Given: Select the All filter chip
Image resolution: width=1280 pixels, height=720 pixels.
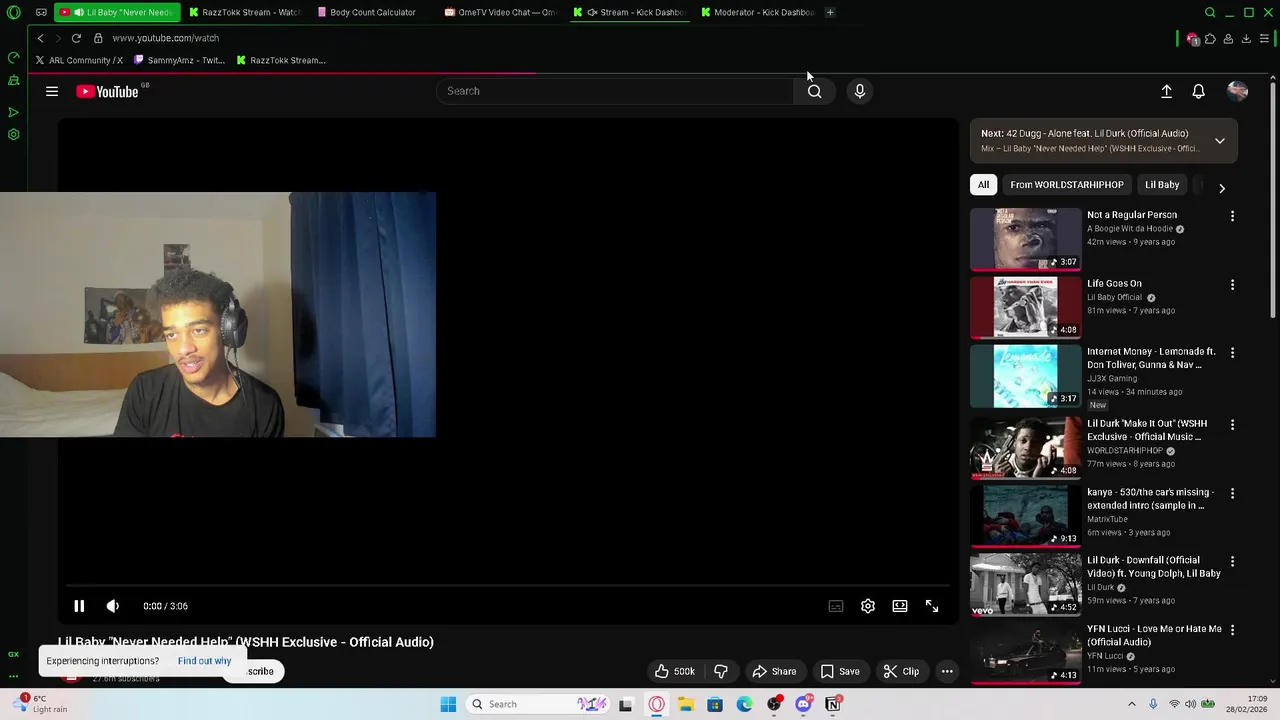Looking at the screenshot, I should [x=983, y=185].
